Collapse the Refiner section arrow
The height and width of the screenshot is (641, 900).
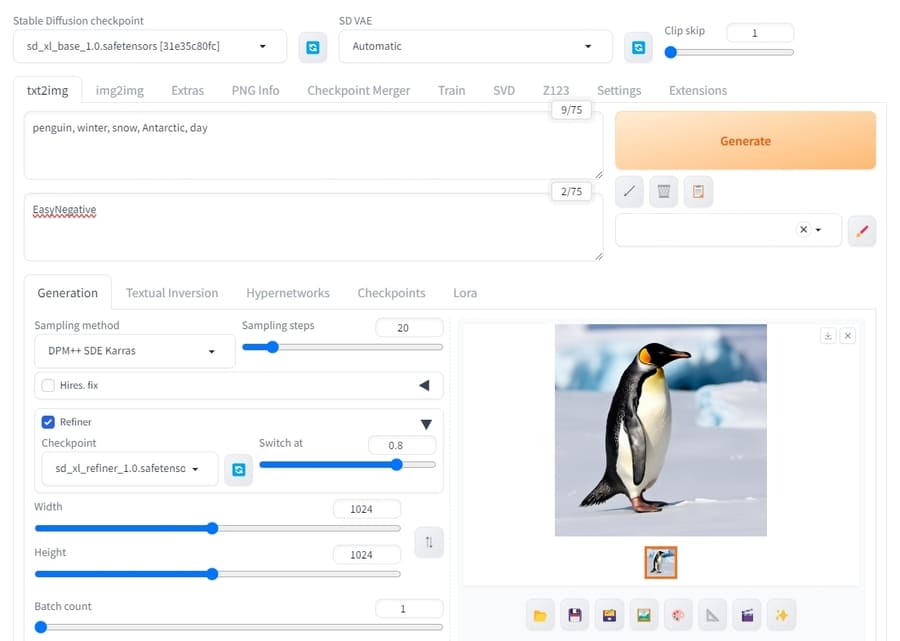coord(426,424)
